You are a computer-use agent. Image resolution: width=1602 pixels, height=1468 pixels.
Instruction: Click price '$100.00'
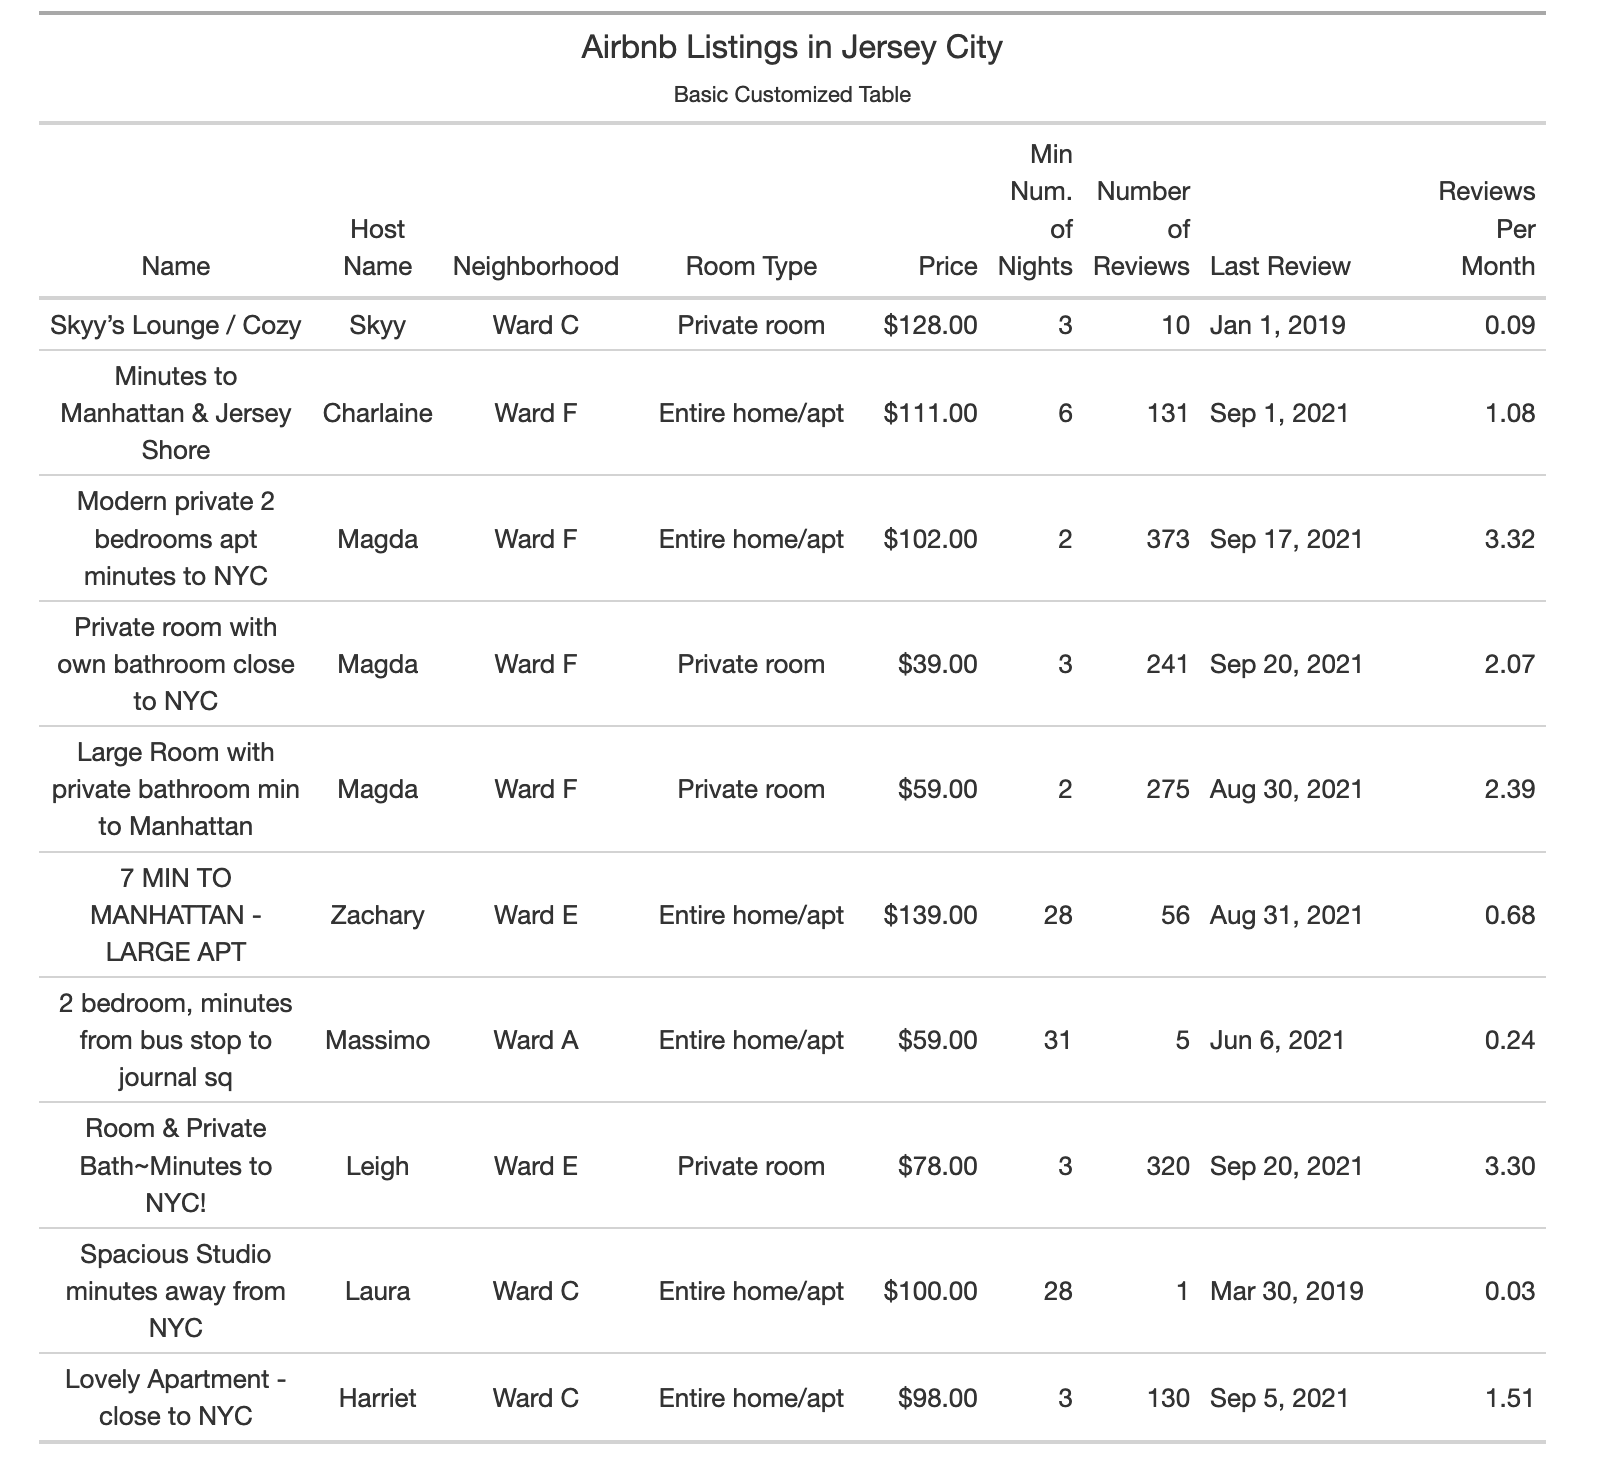coord(930,1291)
